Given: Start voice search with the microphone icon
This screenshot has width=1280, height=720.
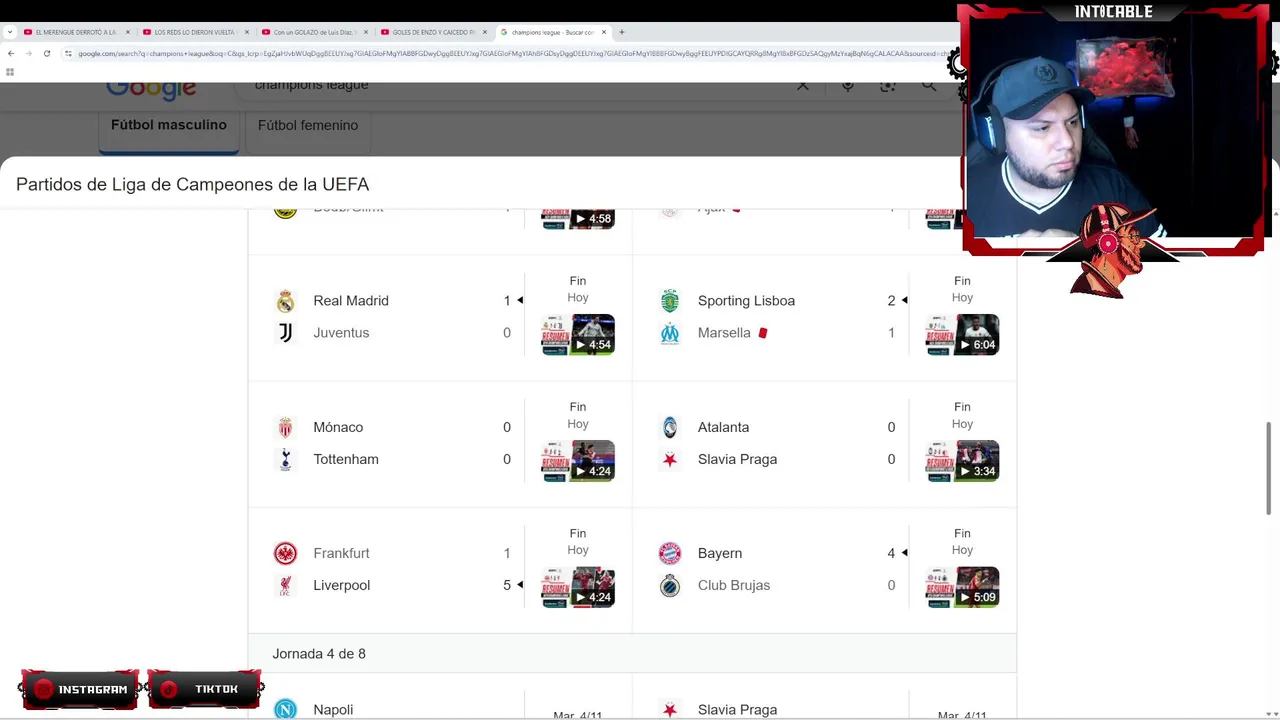Looking at the screenshot, I should coord(848,86).
